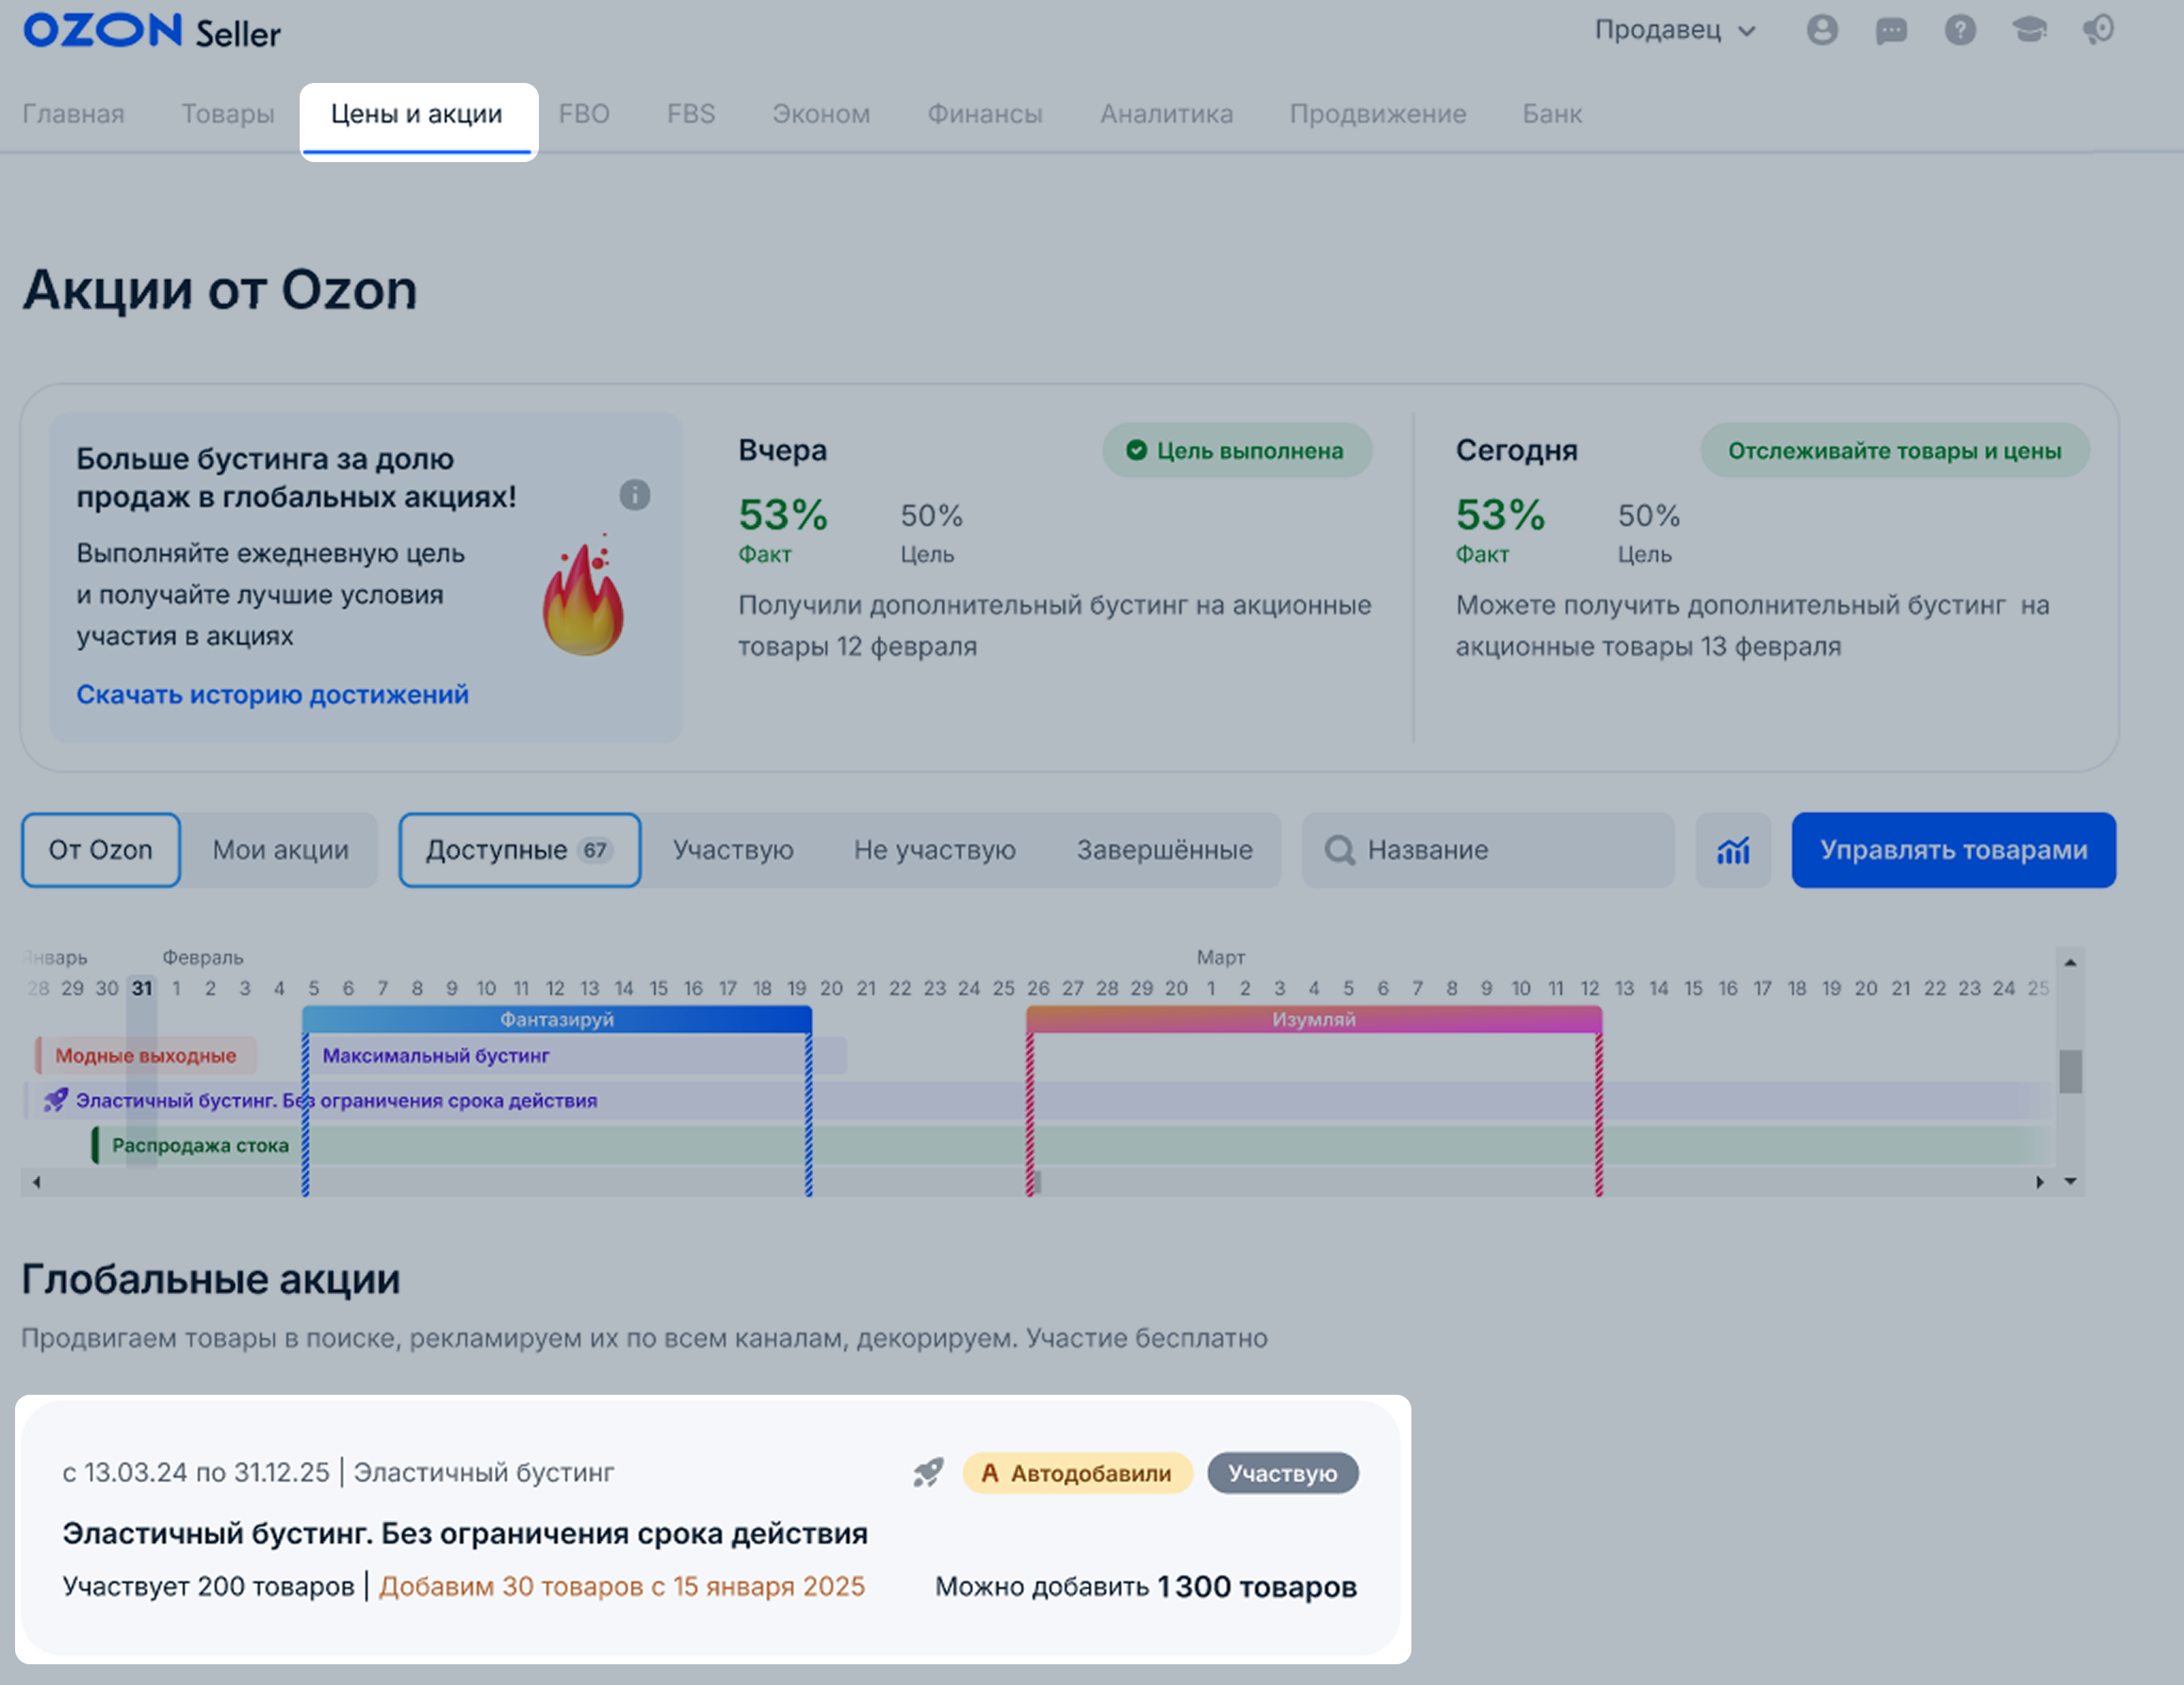Open the Финансы tab
This screenshot has width=2184, height=1685.
pyautogui.click(x=985, y=114)
